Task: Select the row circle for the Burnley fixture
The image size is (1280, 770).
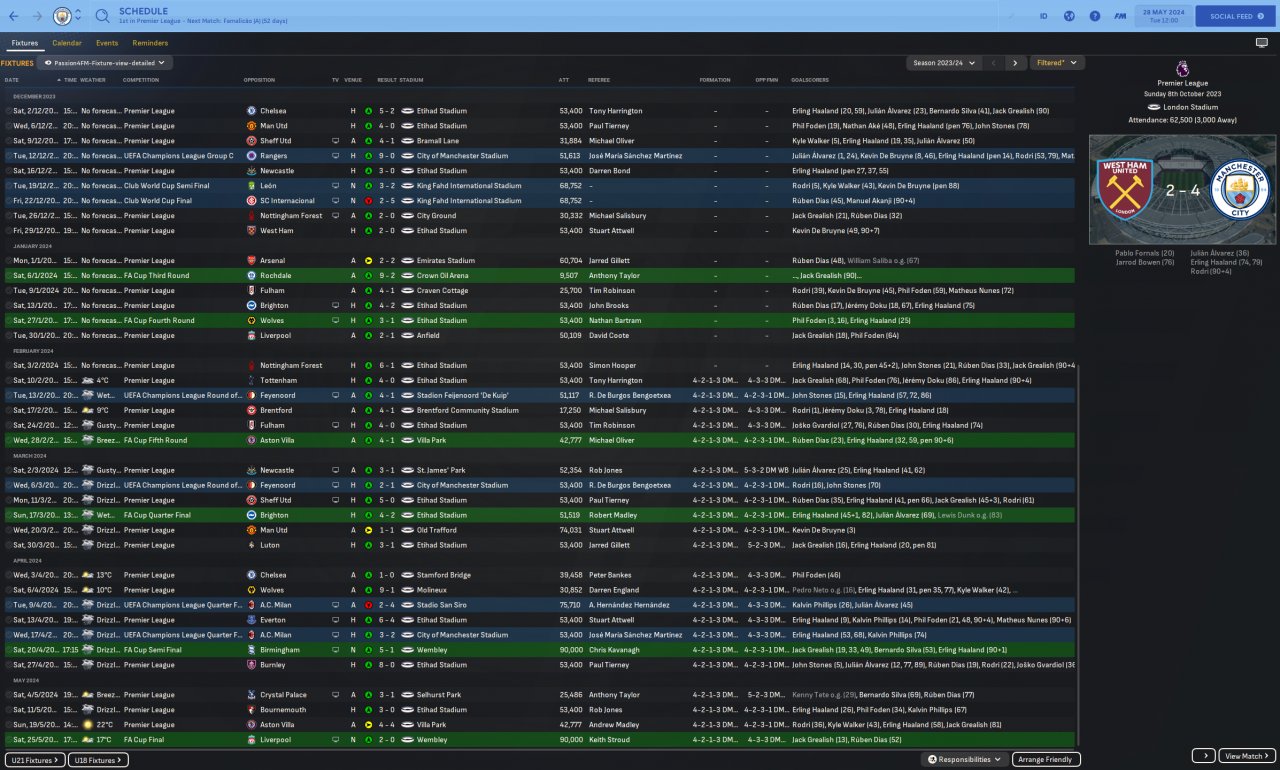Action: (x=8, y=665)
